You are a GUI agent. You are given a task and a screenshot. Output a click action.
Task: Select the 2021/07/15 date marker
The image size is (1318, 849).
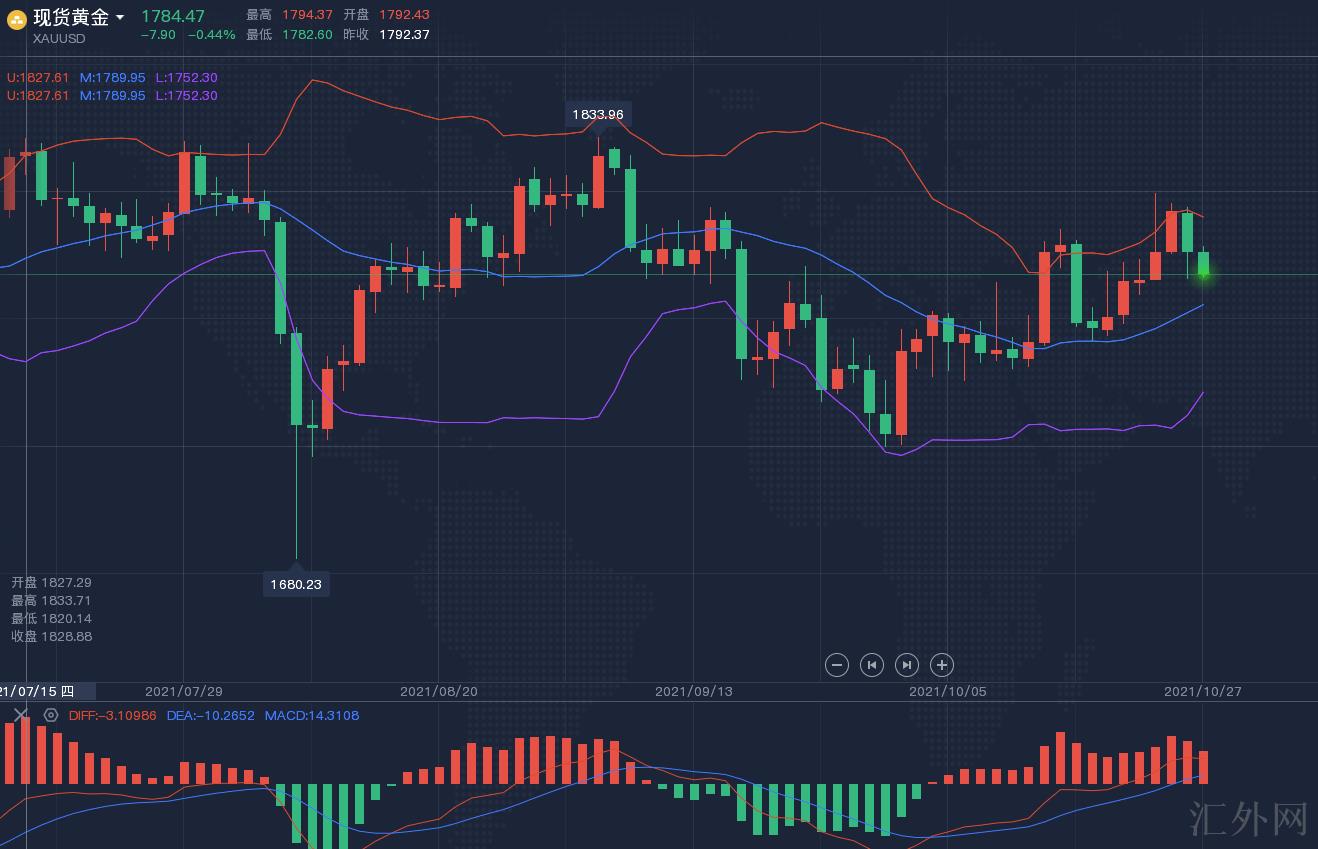pyautogui.click(x=40, y=691)
